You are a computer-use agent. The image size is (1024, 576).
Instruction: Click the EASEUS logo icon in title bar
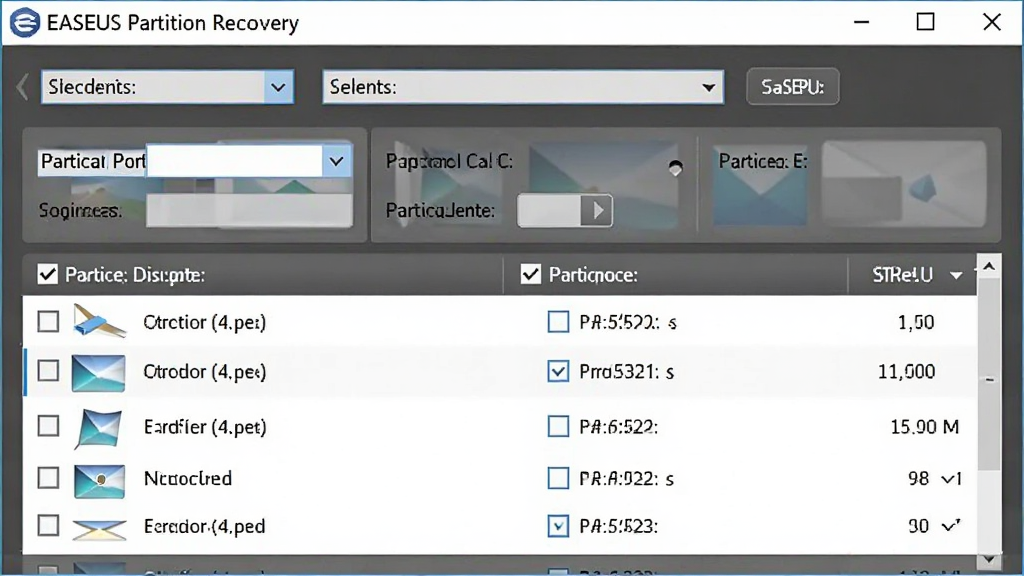25,23
